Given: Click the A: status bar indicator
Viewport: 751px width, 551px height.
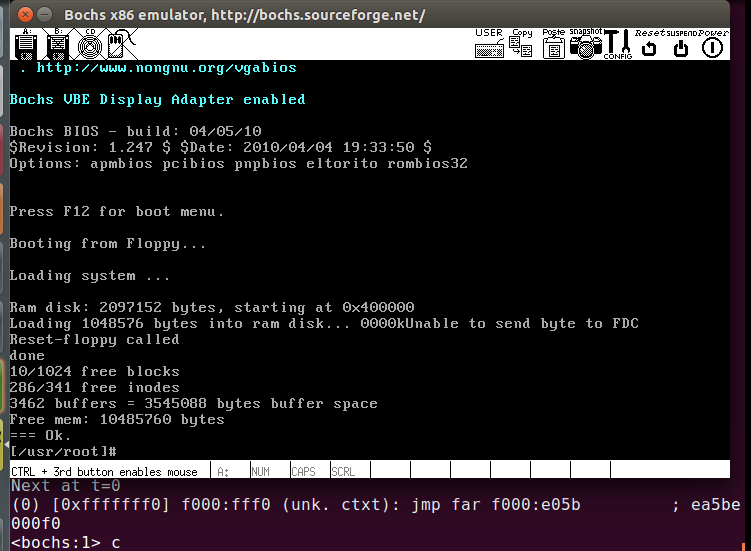Looking at the screenshot, I should pos(223,472).
